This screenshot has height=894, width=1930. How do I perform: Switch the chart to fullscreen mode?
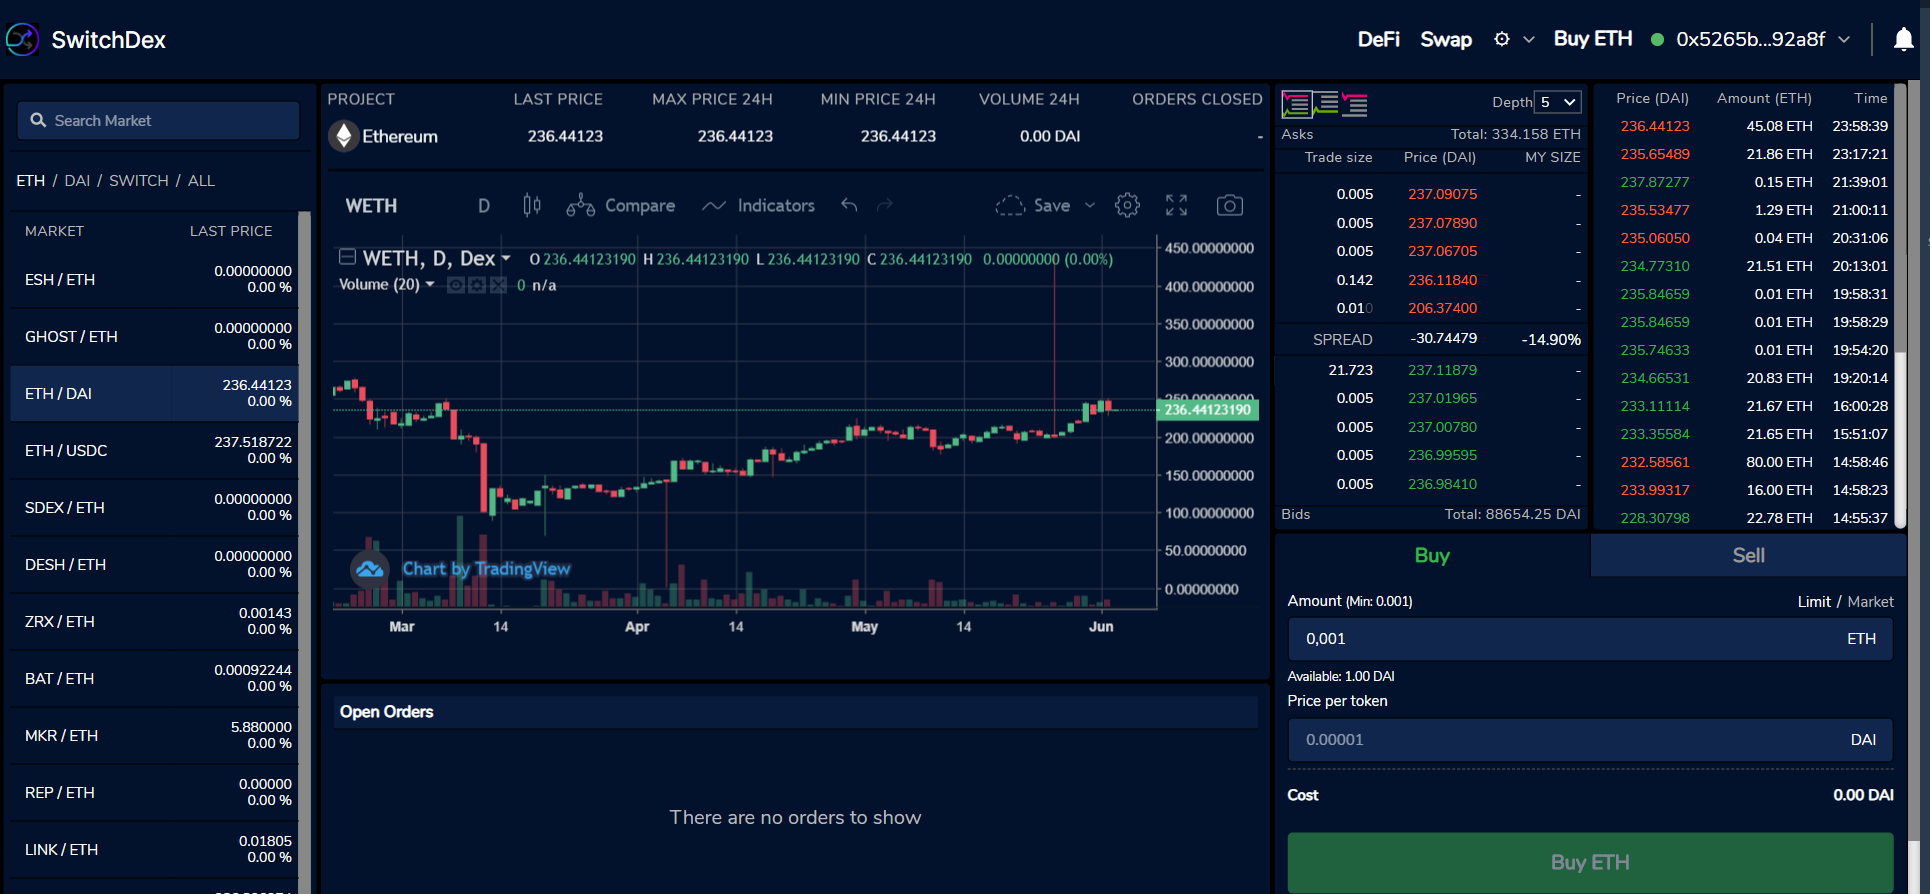click(x=1177, y=205)
